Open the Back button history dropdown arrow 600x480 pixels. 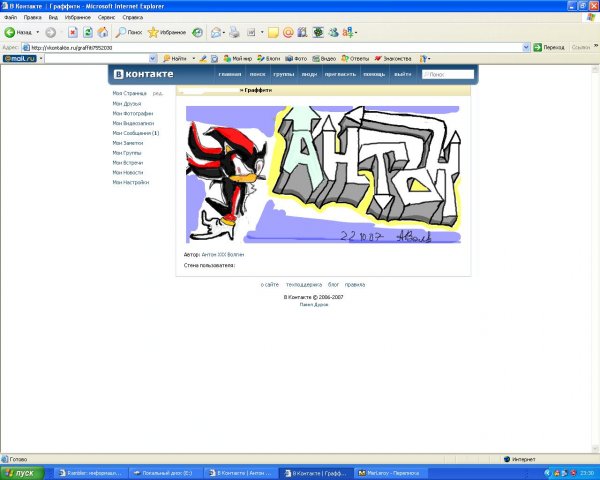pyautogui.click(x=39, y=32)
